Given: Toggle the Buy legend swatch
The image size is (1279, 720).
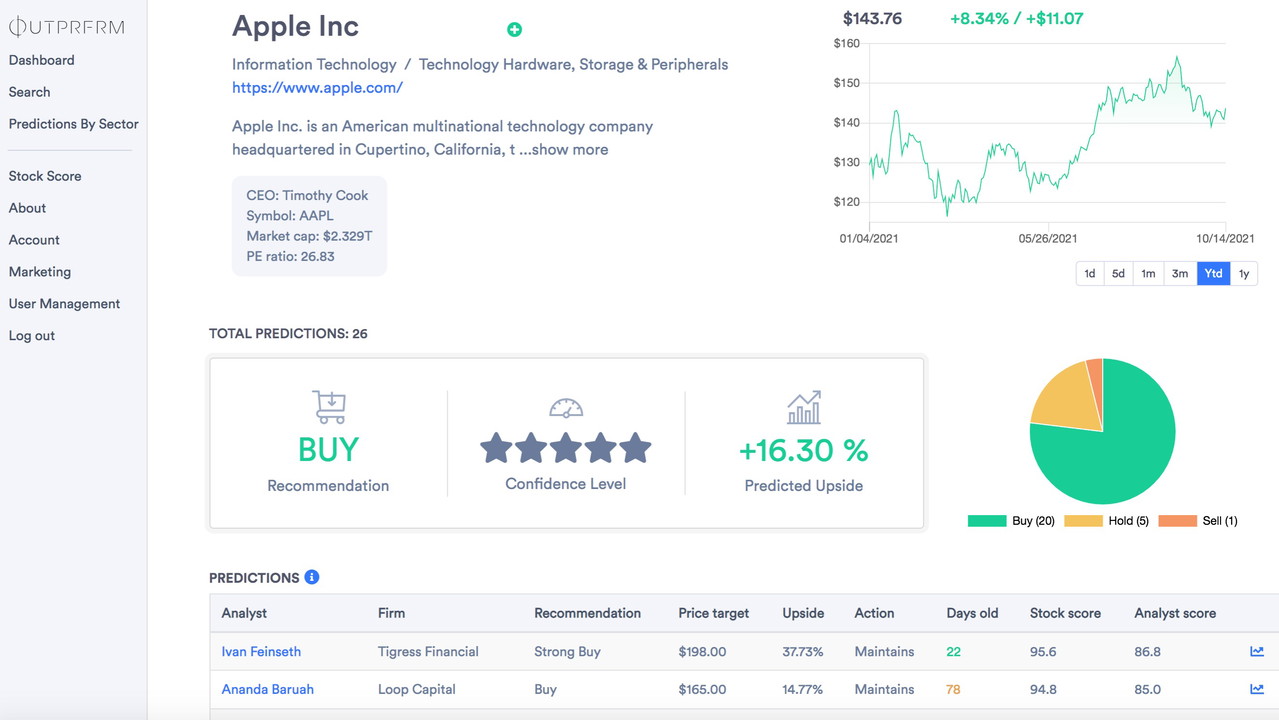Looking at the screenshot, I should [x=987, y=521].
